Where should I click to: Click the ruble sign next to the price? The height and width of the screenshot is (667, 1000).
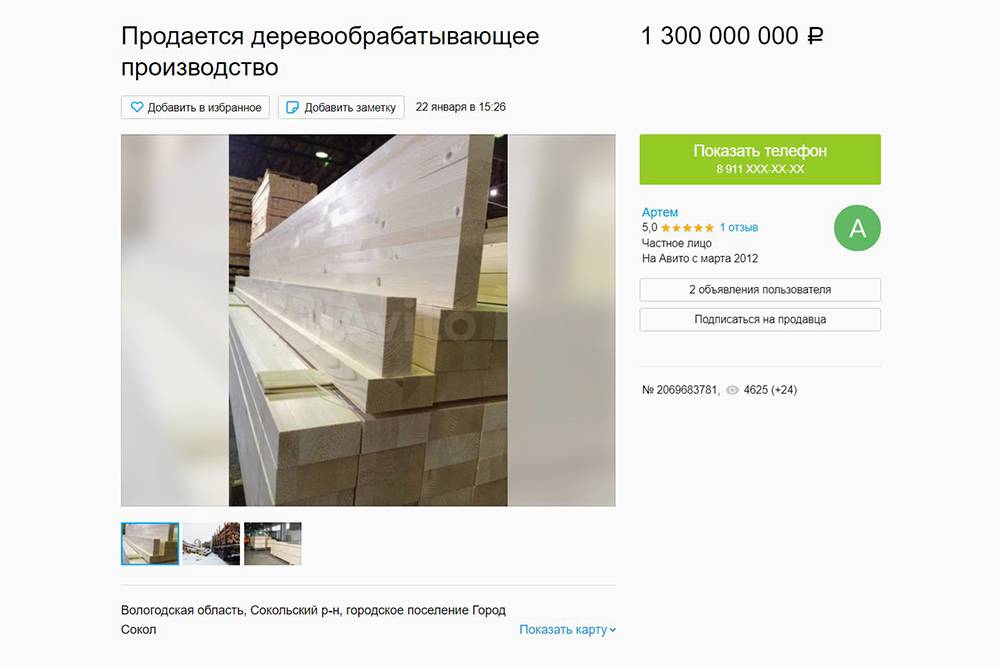[816, 36]
